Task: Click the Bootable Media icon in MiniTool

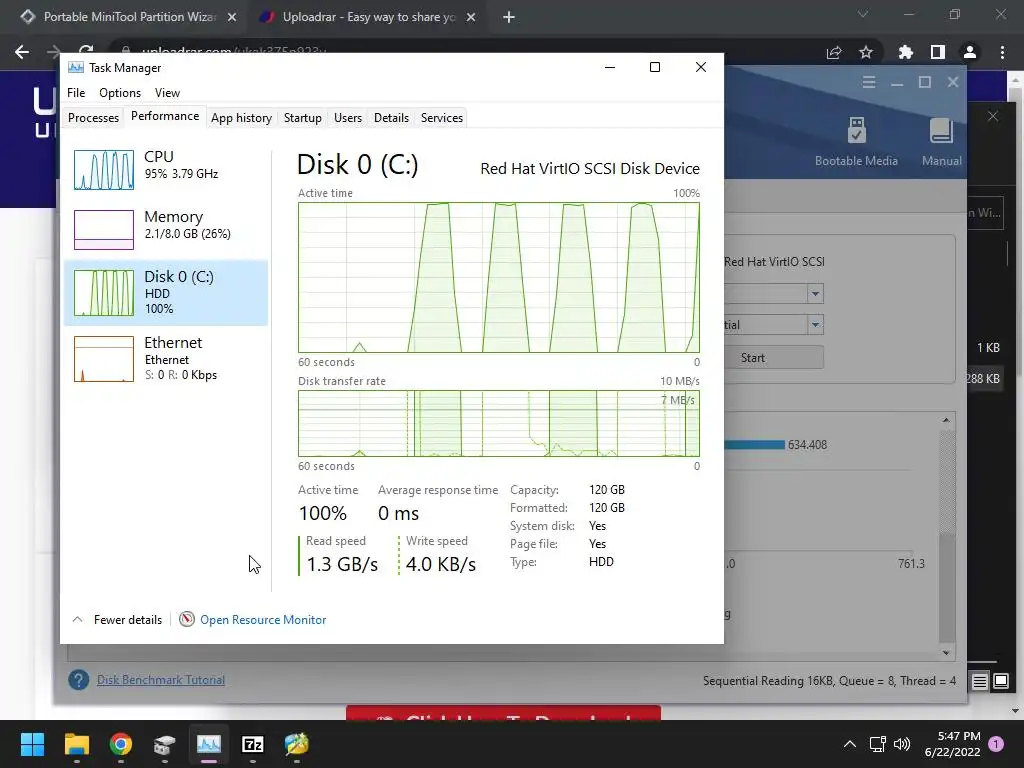Action: click(x=856, y=131)
